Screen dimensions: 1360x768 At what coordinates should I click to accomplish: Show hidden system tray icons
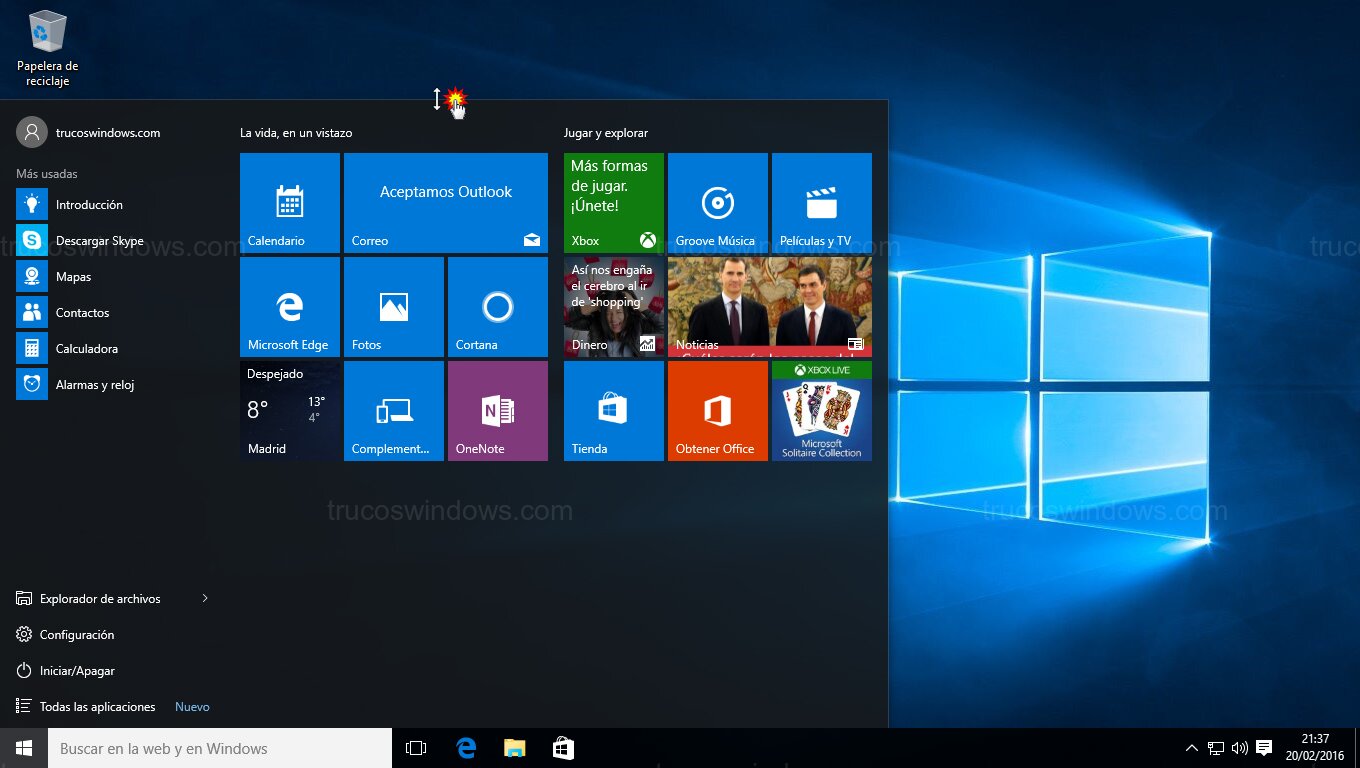click(x=1191, y=748)
